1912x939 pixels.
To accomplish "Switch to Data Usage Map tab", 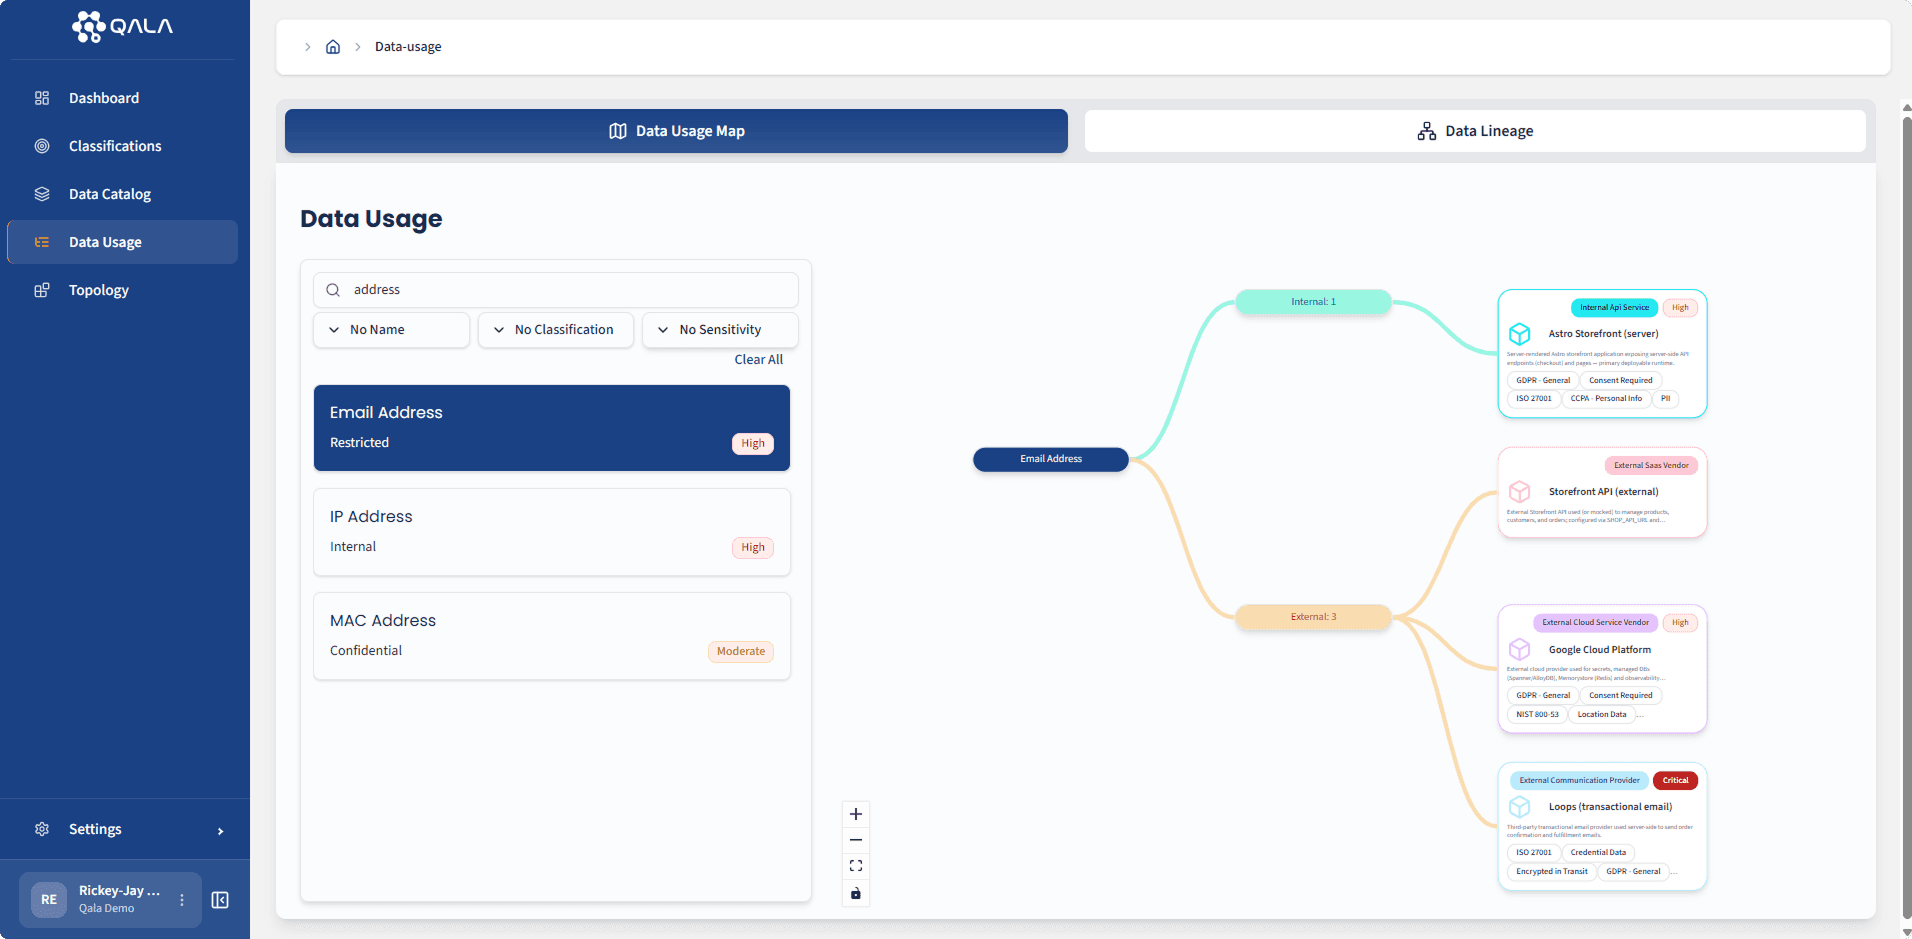I will 676,131.
